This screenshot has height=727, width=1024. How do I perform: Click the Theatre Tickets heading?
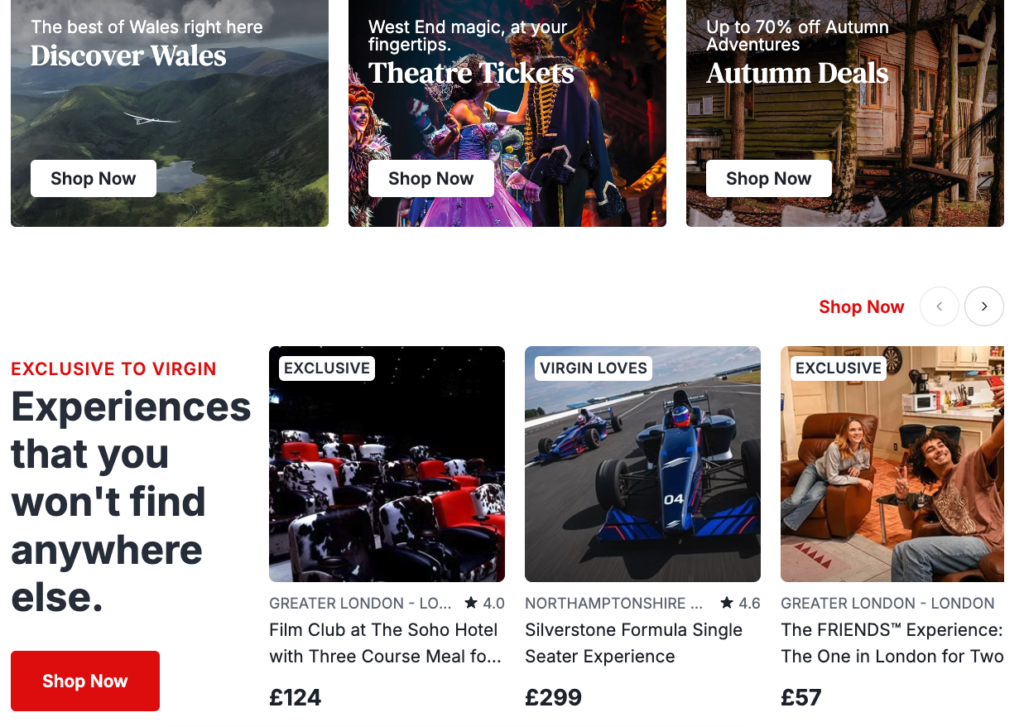click(x=471, y=73)
